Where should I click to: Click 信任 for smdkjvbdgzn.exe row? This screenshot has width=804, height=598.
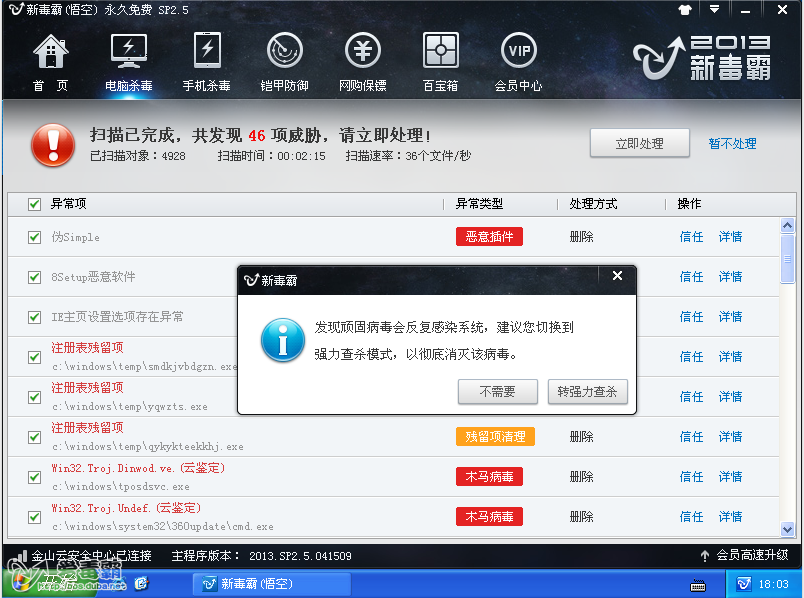[x=691, y=357]
